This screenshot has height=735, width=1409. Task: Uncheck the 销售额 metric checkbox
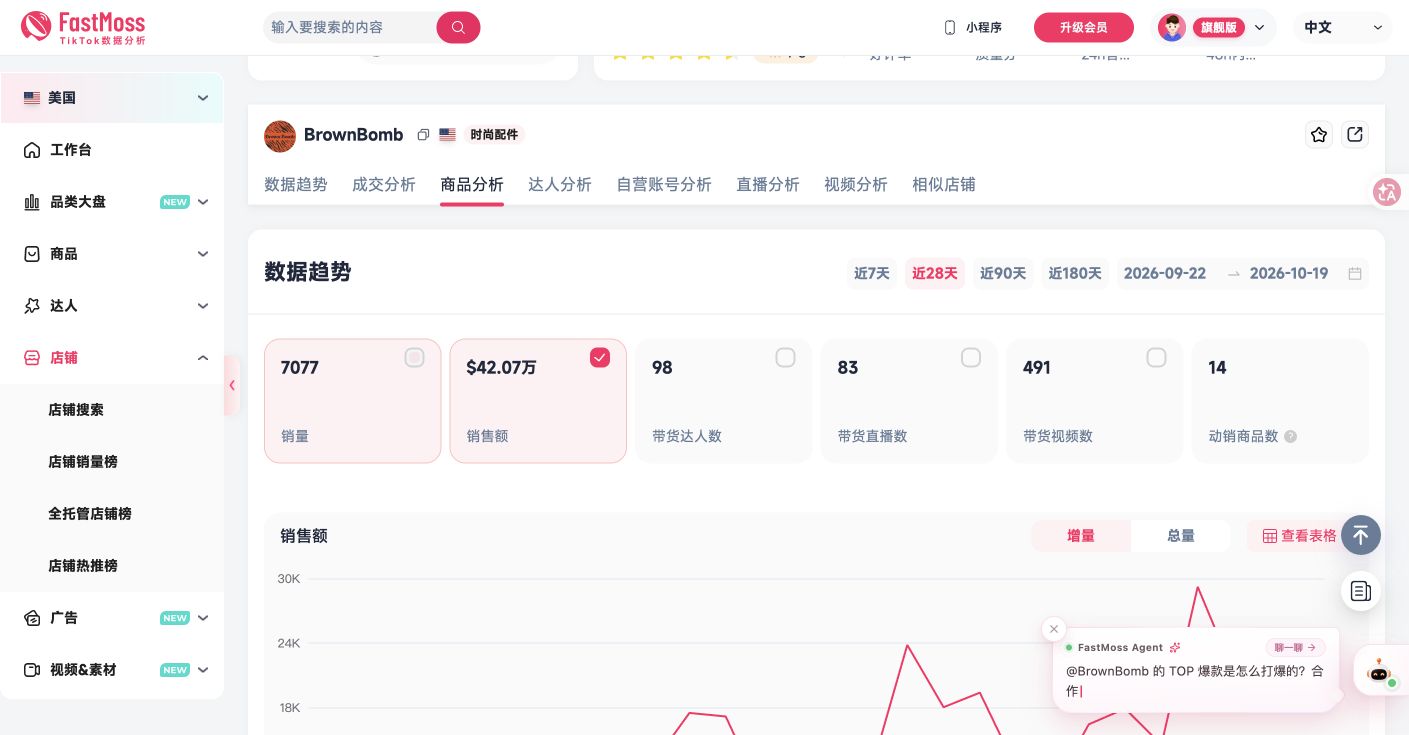coord(600,358)
